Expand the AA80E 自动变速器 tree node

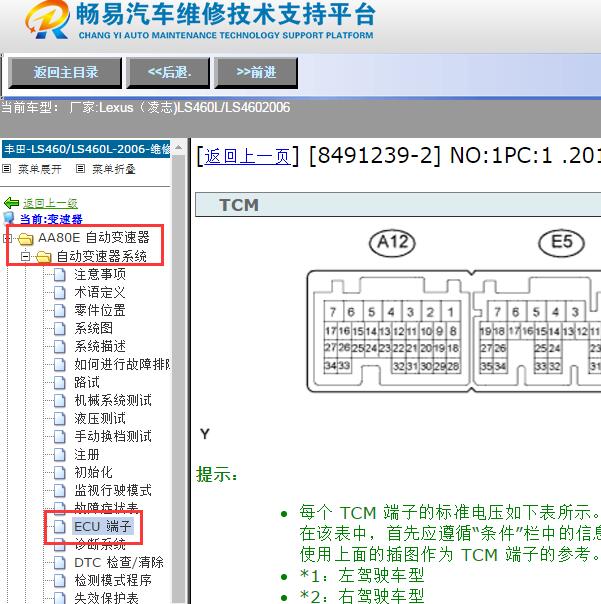tap(7, 238)
